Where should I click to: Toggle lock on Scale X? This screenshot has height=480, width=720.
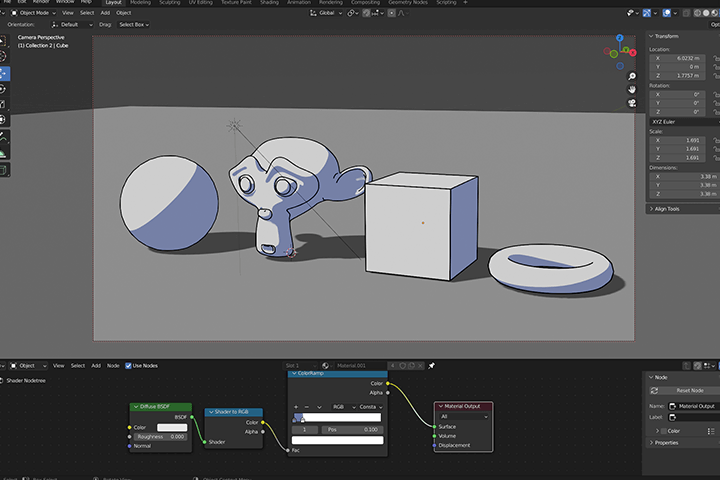click(715, 140)
